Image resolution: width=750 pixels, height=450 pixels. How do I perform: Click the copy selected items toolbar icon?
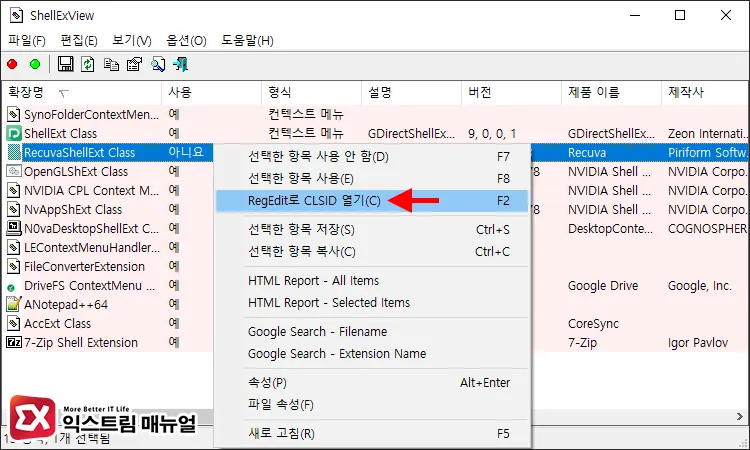(x=111, y=64)
